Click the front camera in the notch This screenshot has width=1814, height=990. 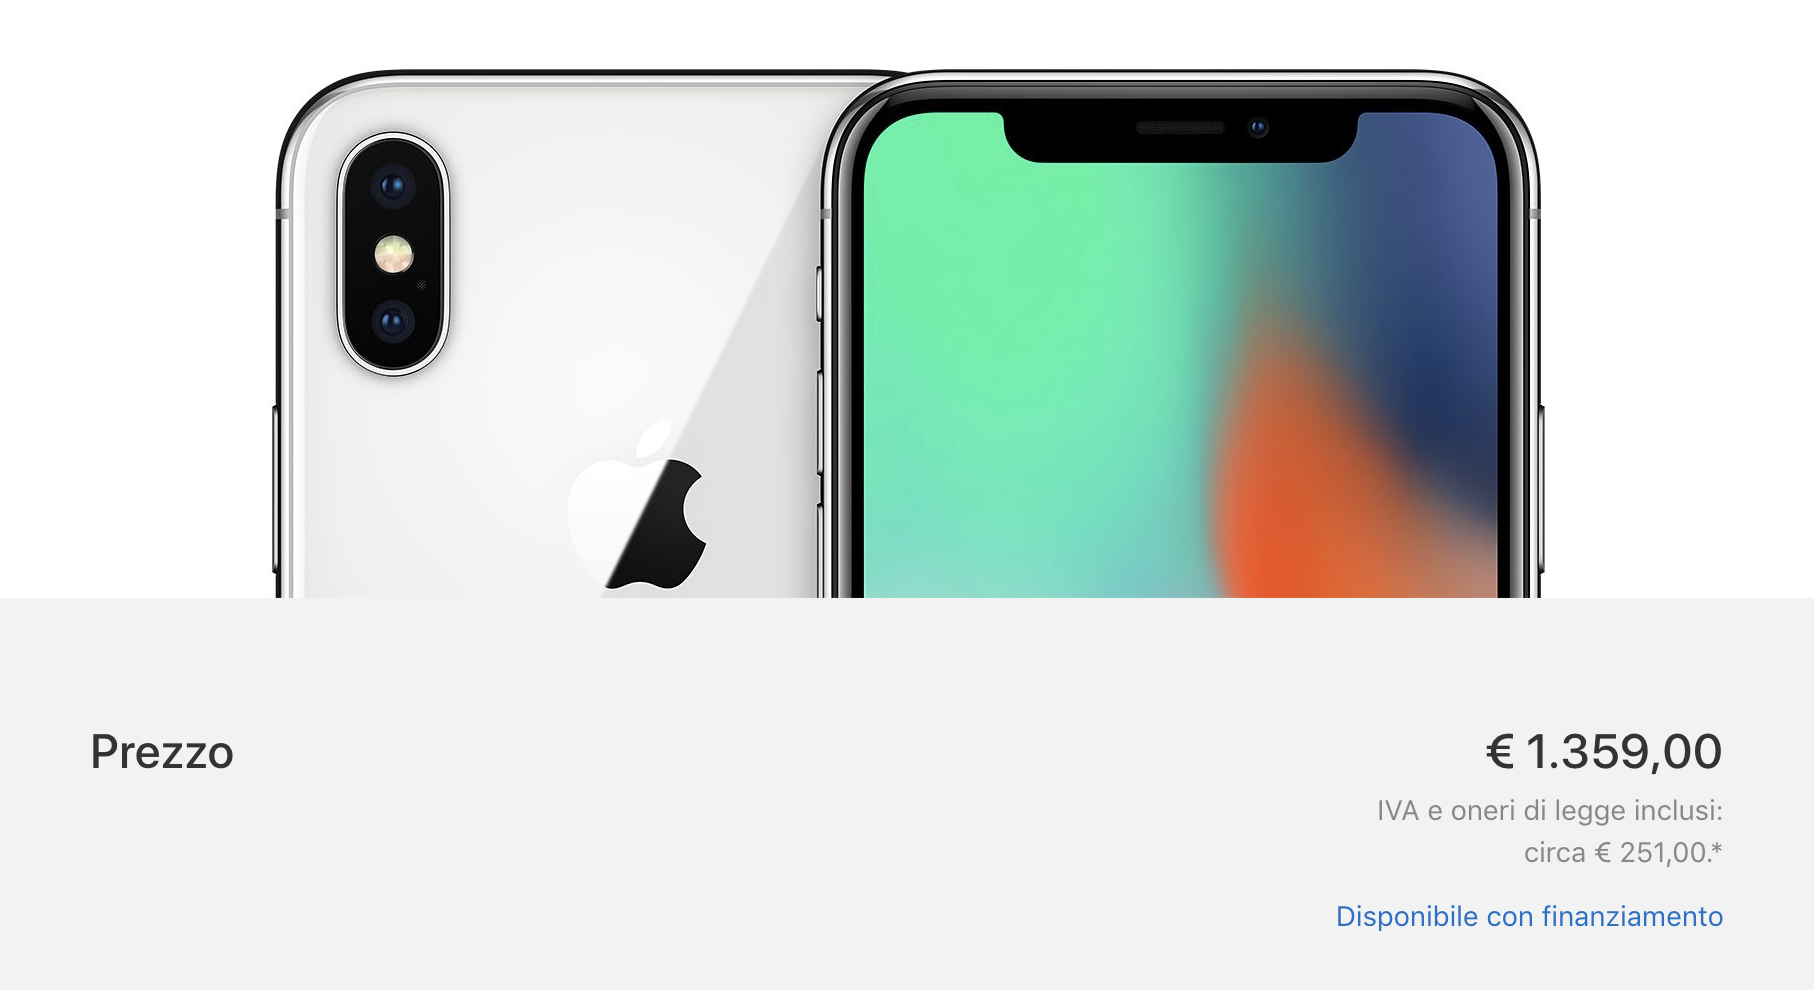1258,127
